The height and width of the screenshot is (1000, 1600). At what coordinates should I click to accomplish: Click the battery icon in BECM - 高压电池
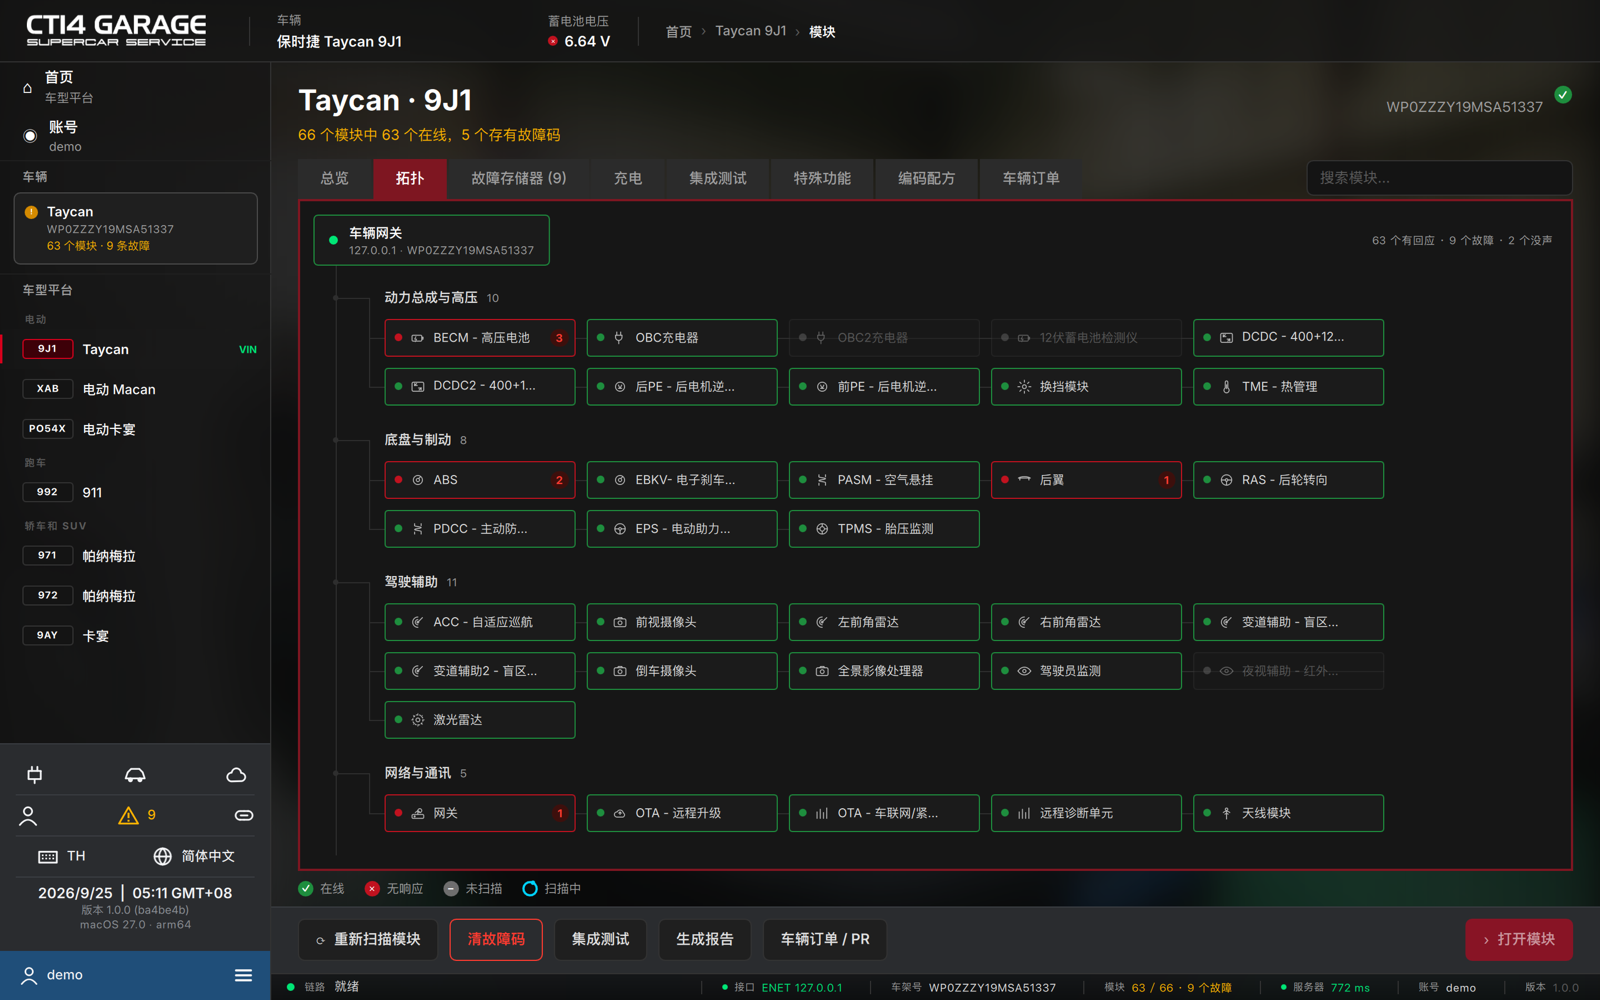pos(418,338)
